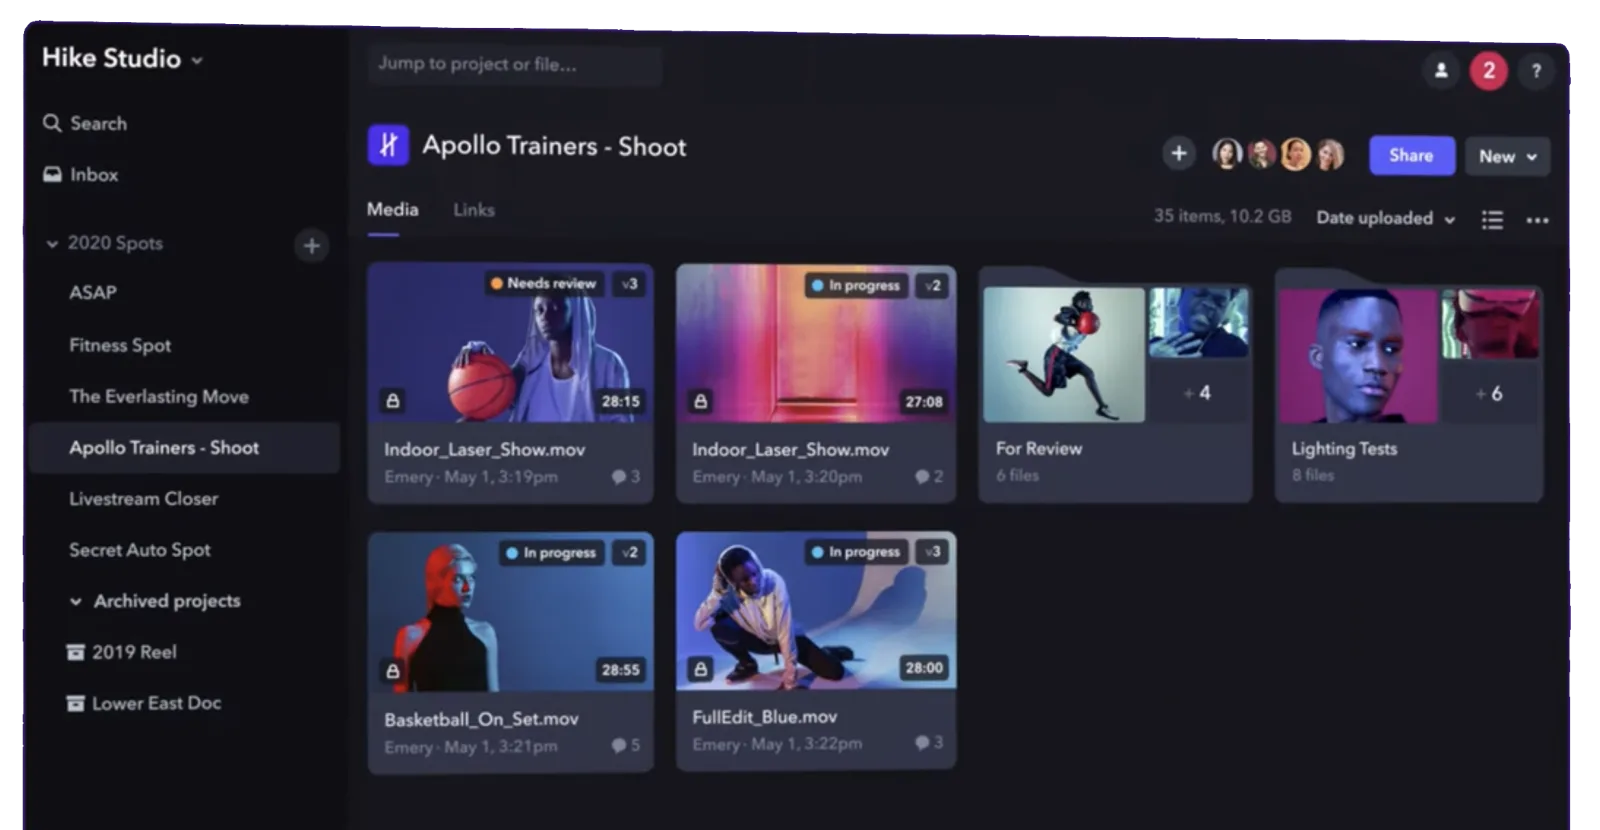
Task: Open the three-dot more options menu
Action: pos(1538,220)
